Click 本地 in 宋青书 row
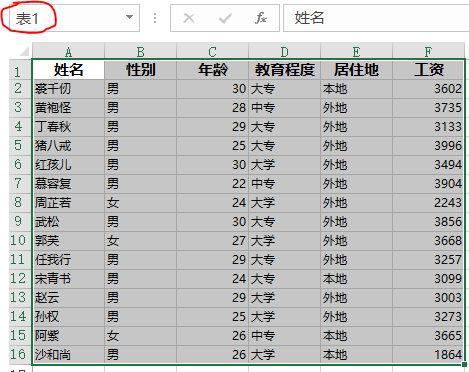The height and width of the screenshot is (372, 469). (x=356, y=279)
